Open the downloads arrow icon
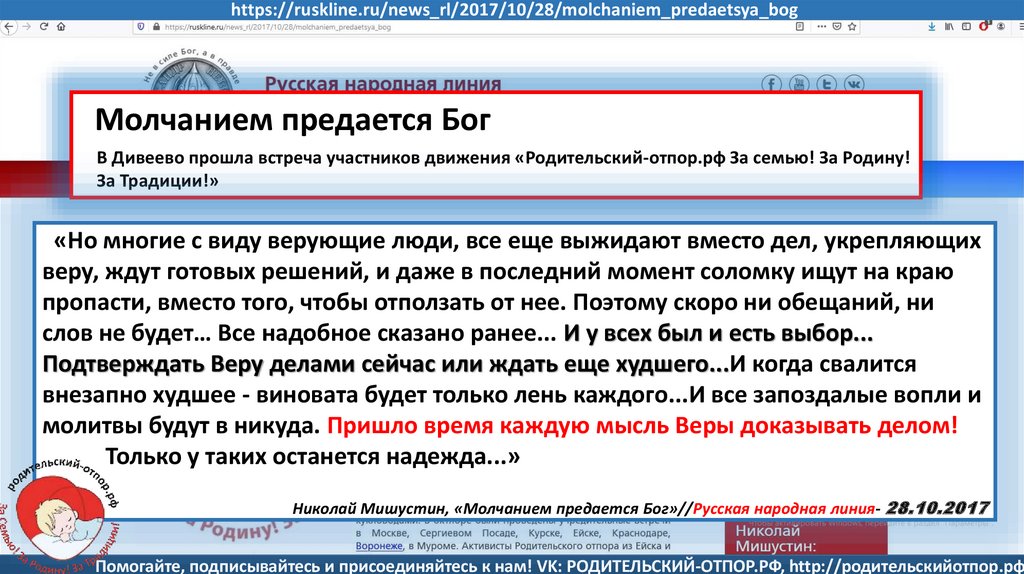Viewport: 1024px width, 574px height. [931, 27]
